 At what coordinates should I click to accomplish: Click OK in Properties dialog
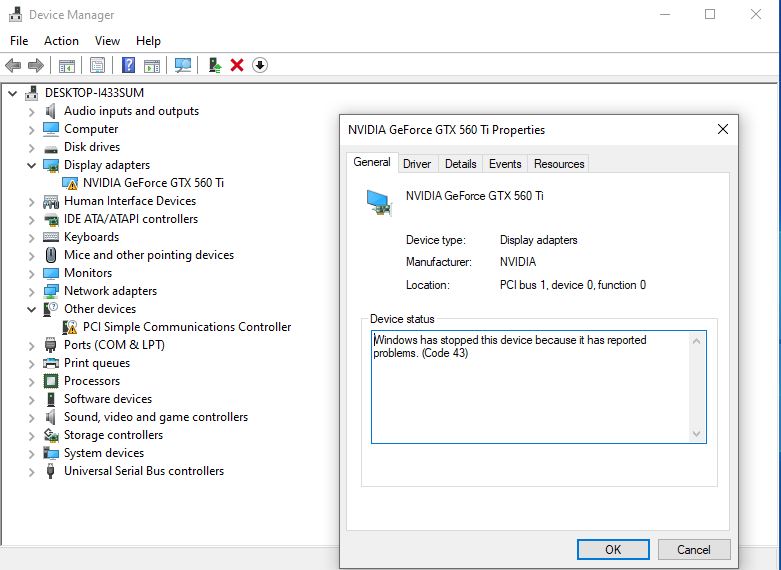(613, 550)
